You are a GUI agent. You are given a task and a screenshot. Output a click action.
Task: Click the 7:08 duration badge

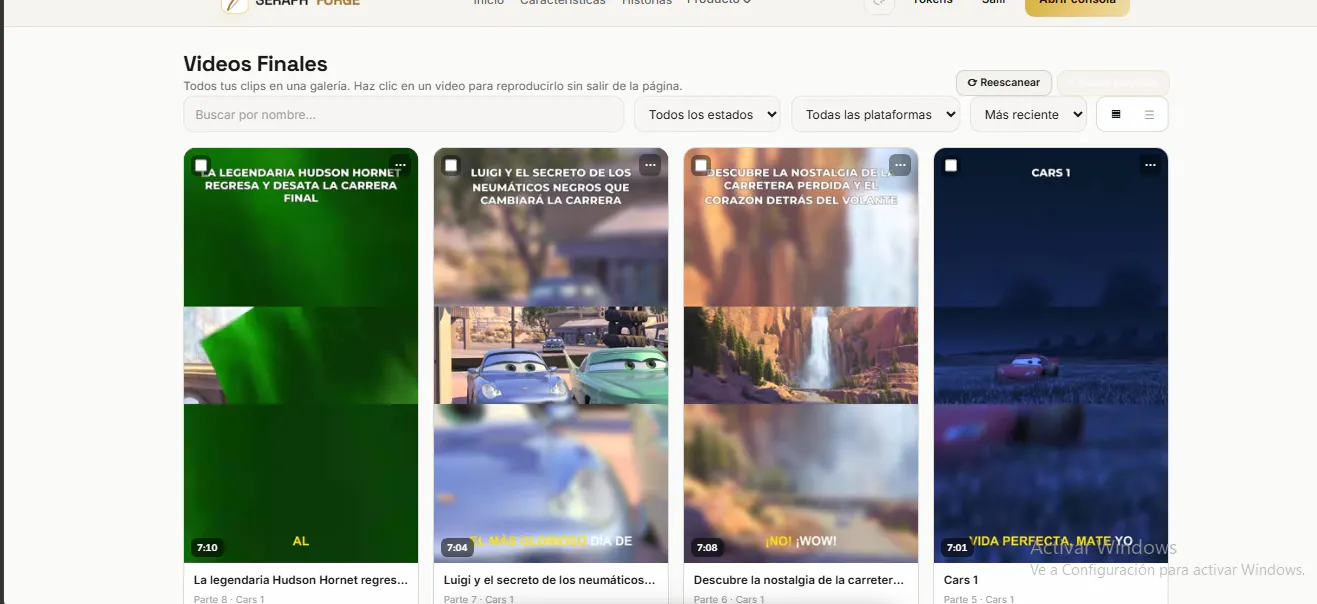pos(707,547)
